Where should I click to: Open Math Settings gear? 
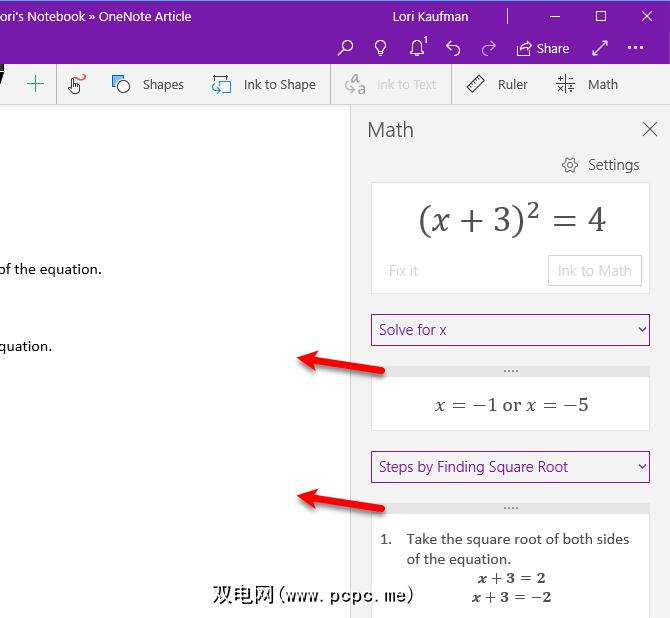[600, 165]
